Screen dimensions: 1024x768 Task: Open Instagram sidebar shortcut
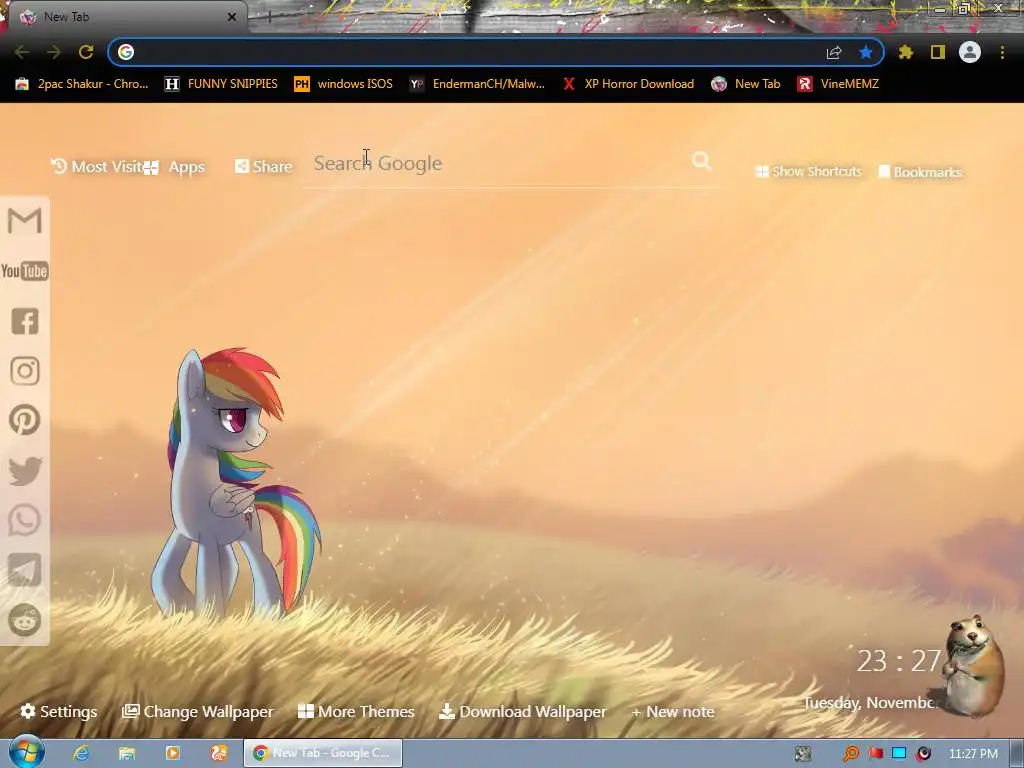click(25, 371)
